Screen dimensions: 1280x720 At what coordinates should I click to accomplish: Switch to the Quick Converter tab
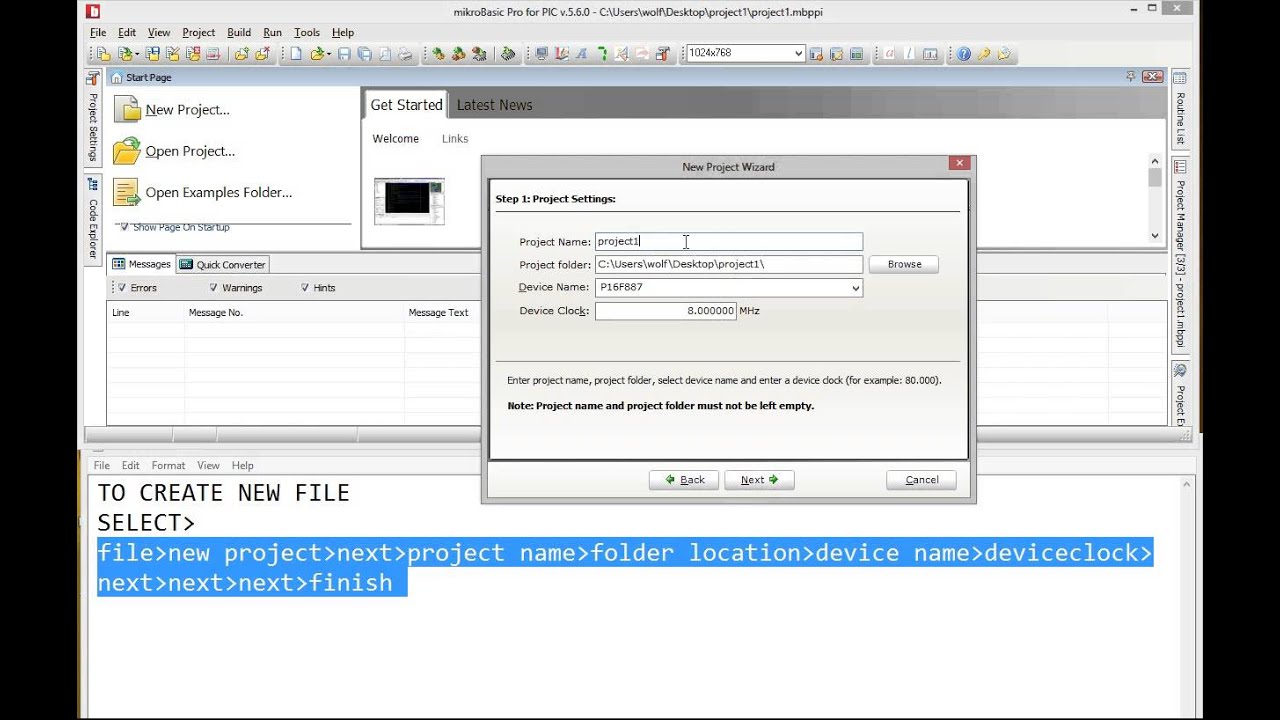[x=223, y=265]
